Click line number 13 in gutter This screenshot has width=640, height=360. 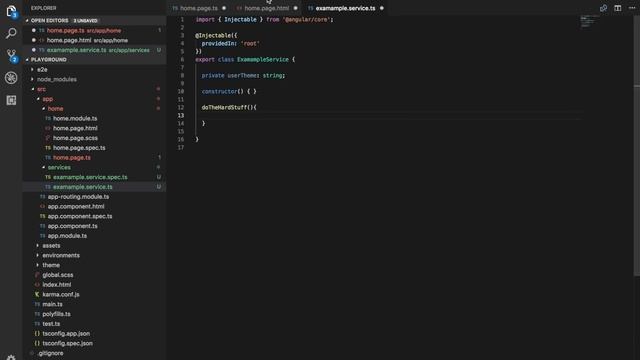pyautogui.click(x=181, y=116)
